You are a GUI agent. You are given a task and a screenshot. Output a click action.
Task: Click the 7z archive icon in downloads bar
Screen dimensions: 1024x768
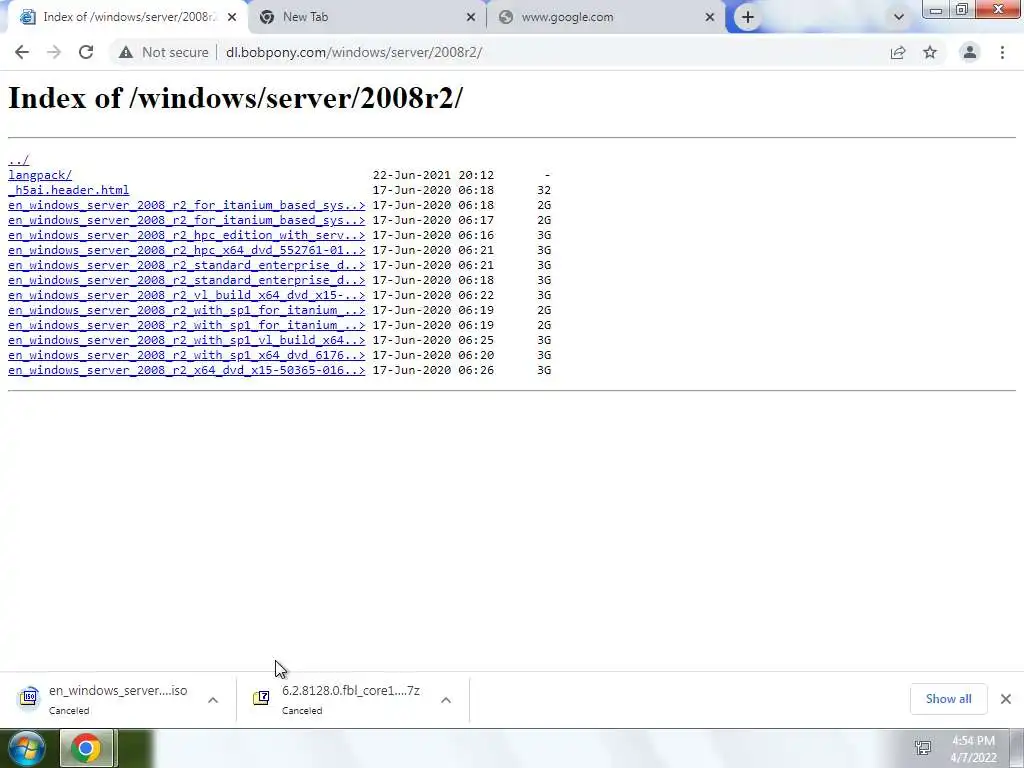[261, 697]
